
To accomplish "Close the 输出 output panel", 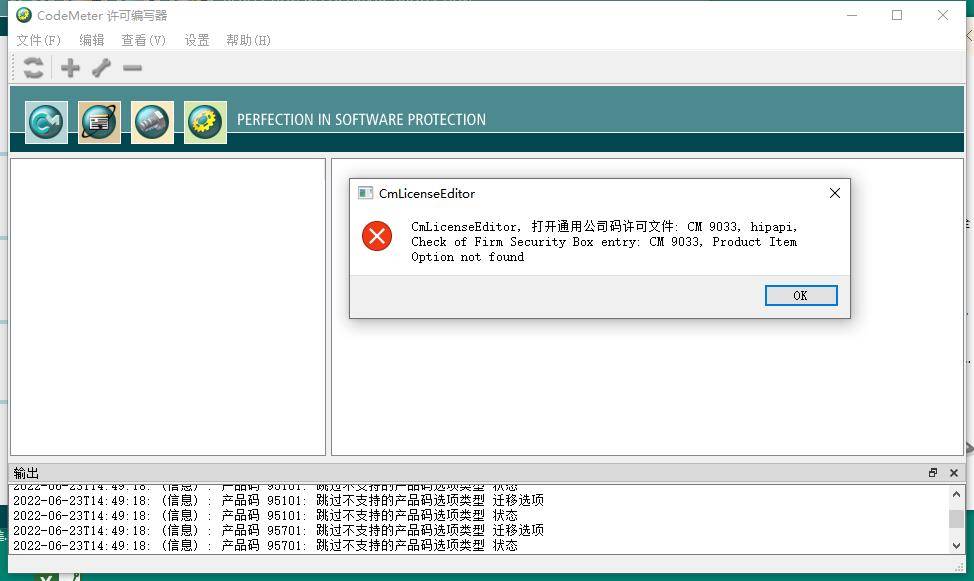I will pos(954,473).
